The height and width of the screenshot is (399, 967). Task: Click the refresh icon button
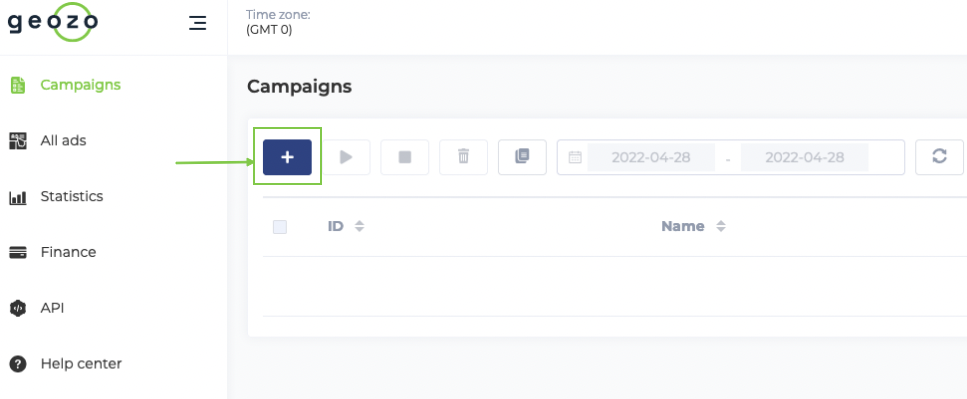coord(939,157)
